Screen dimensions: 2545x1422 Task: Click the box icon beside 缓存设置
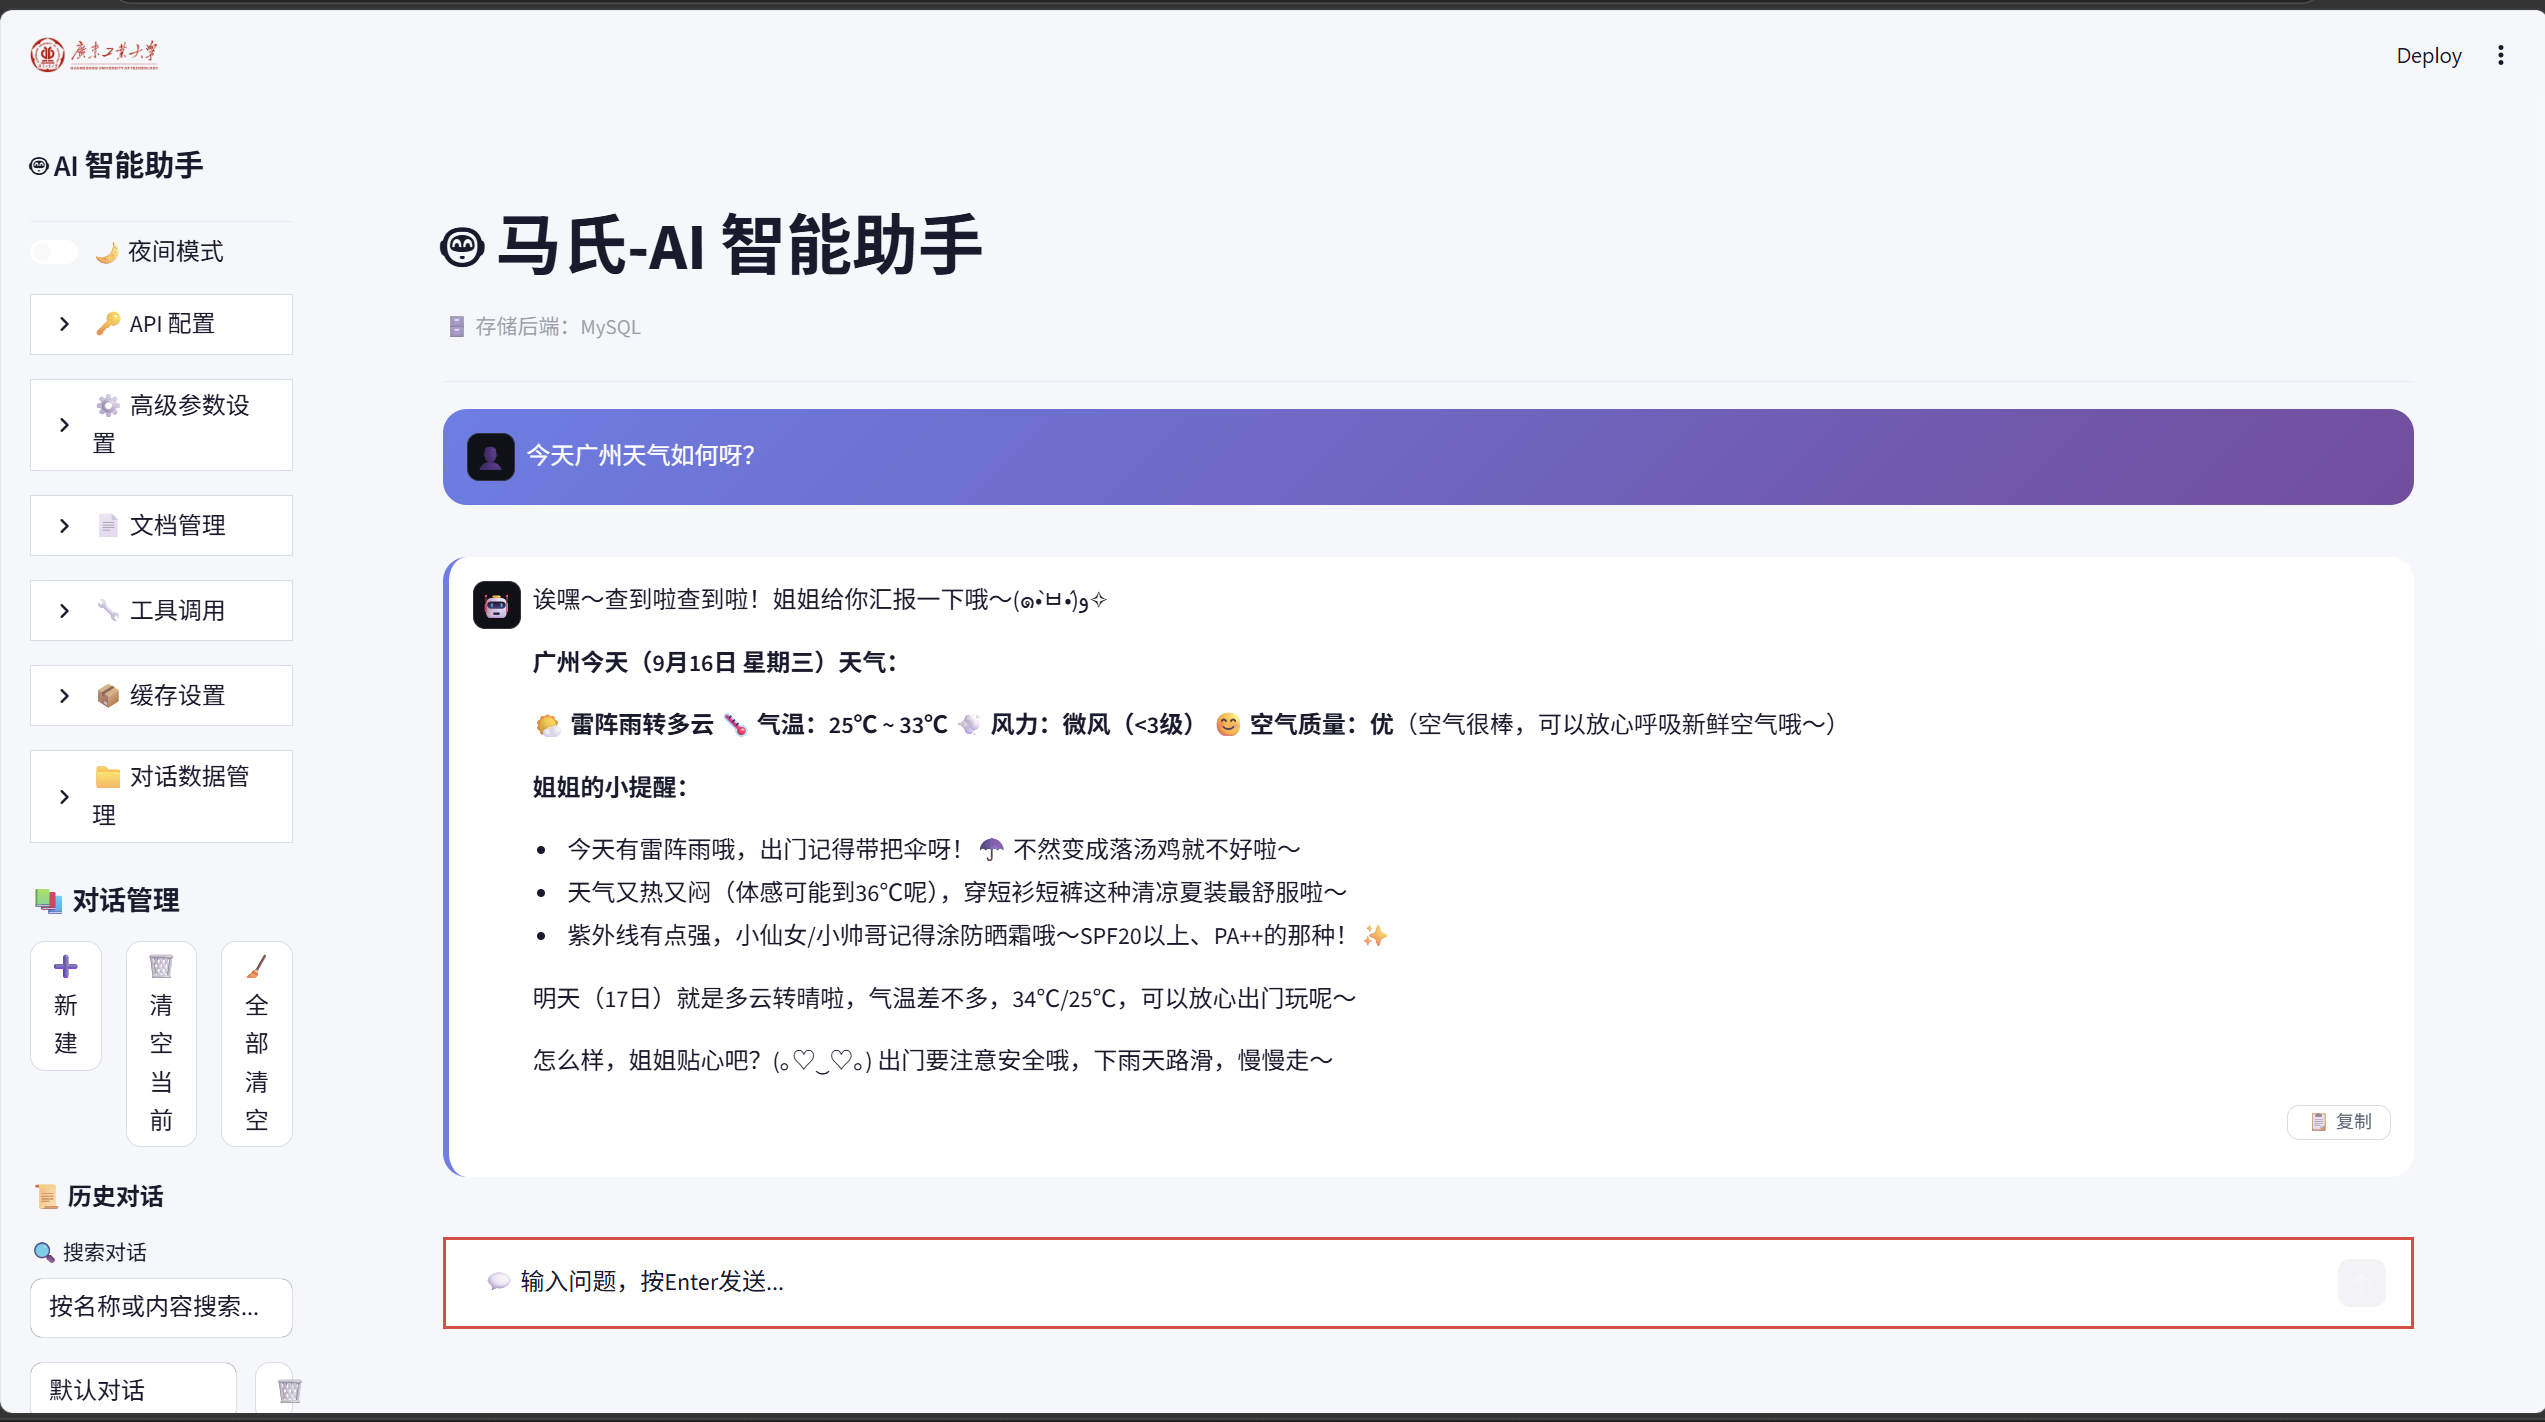107,696
